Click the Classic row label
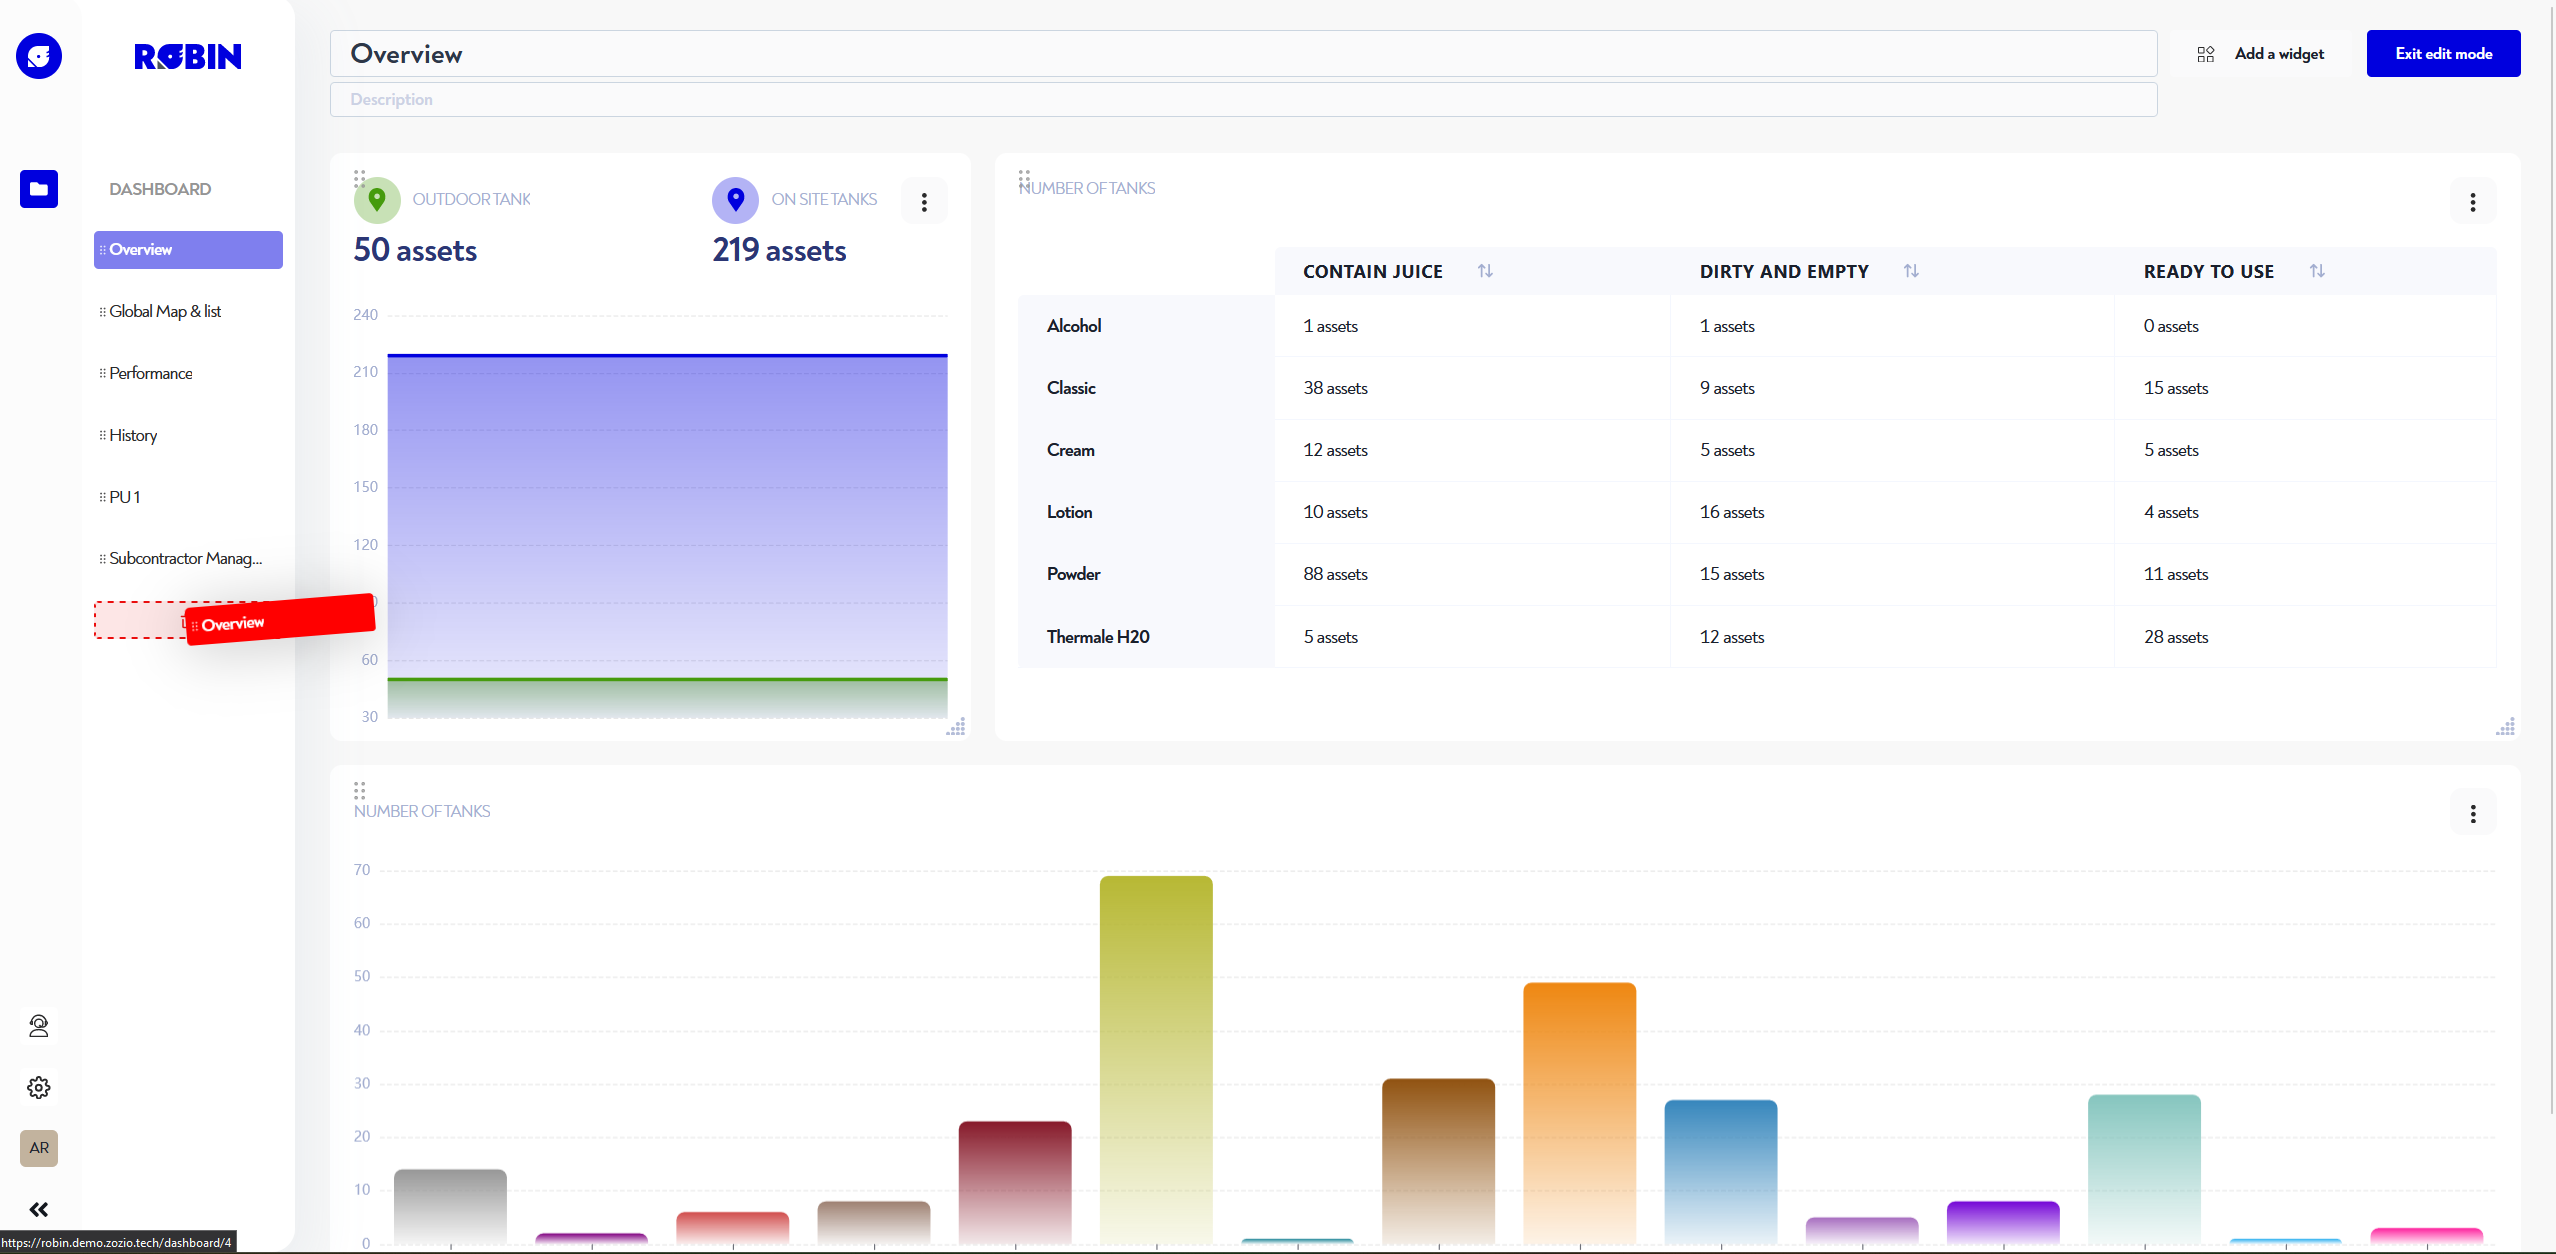This screenshot has height=1254, width=2556. coord(1071,388)
